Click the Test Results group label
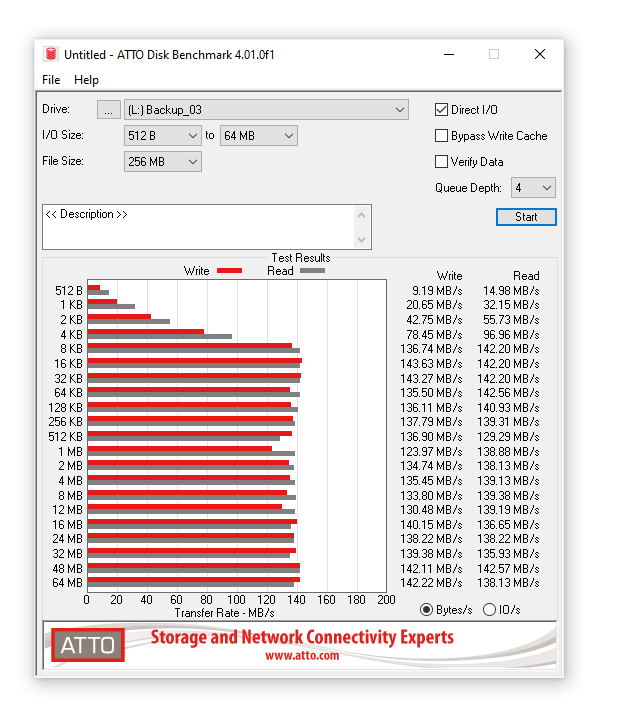This screenshot has height=727, width=626. coord(301,258)
